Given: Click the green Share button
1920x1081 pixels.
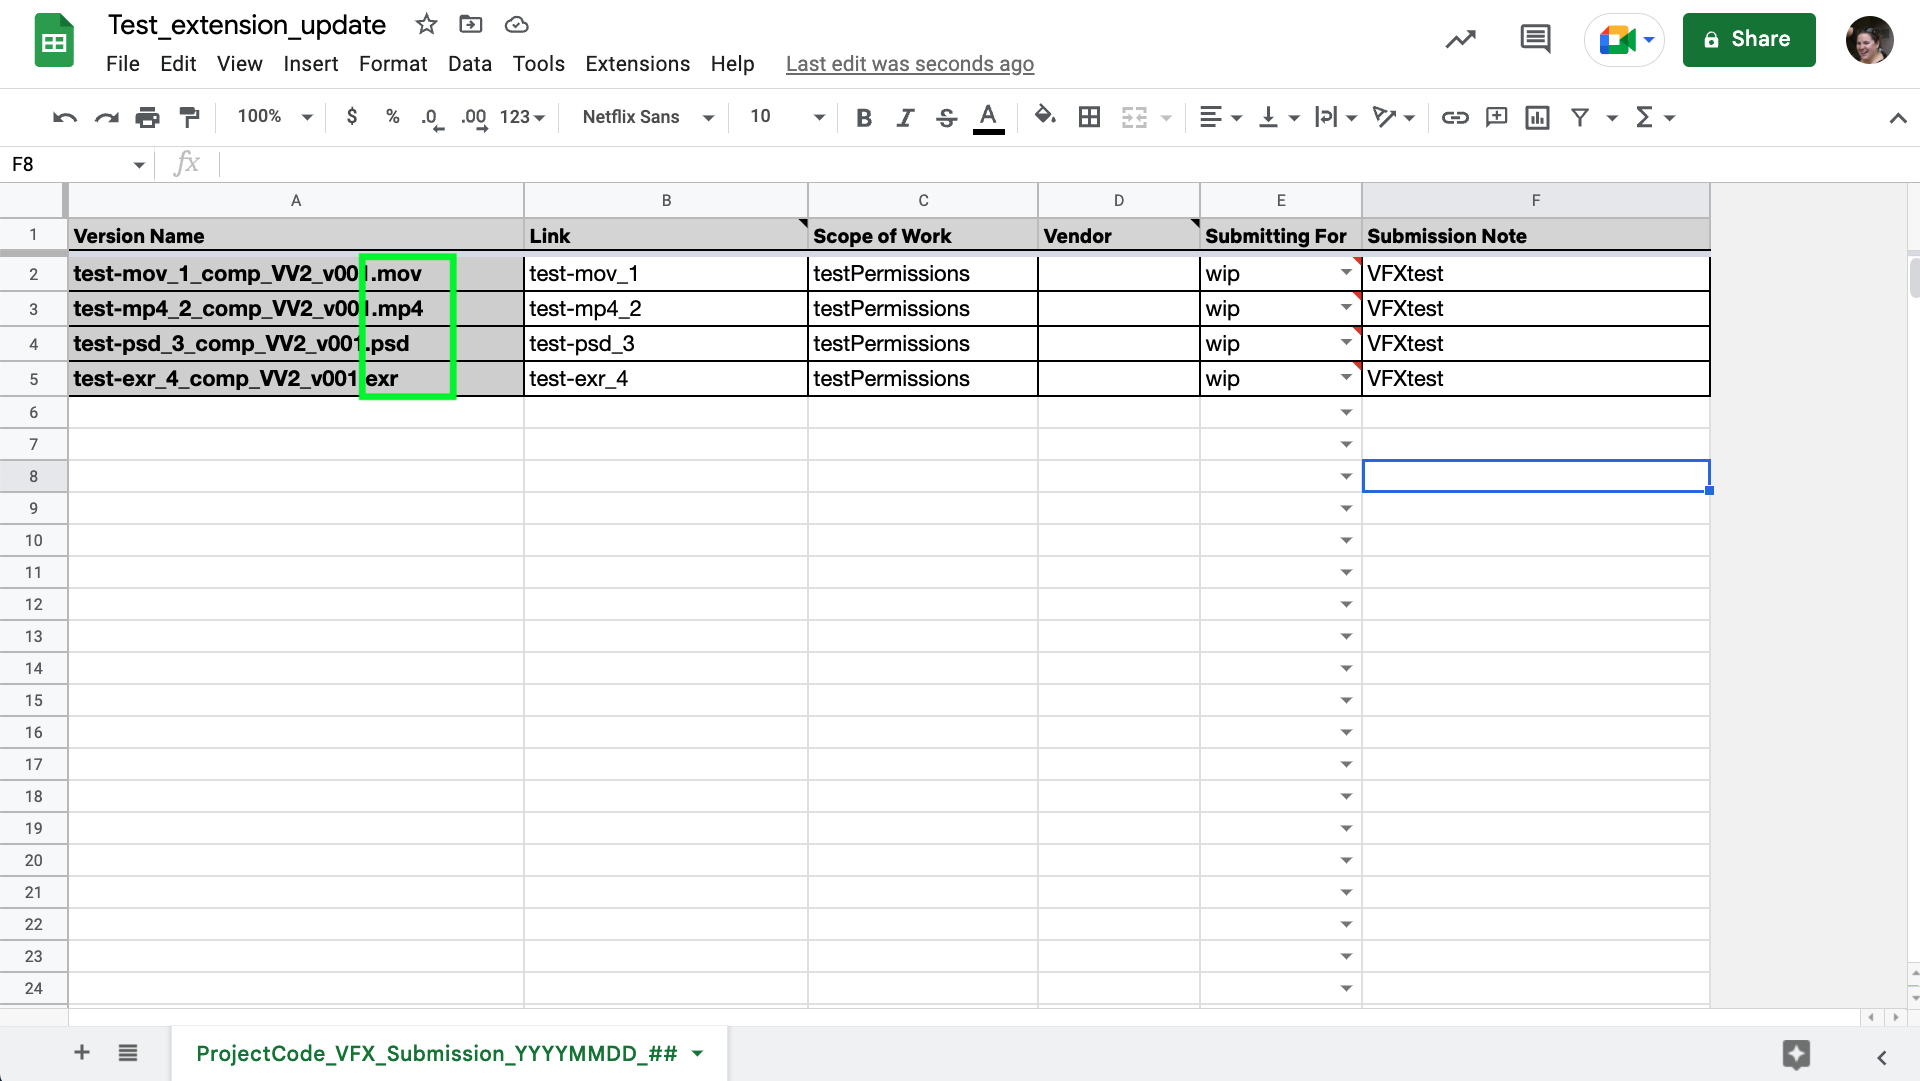Looking at the screenshot, I should click(1748, 40).
